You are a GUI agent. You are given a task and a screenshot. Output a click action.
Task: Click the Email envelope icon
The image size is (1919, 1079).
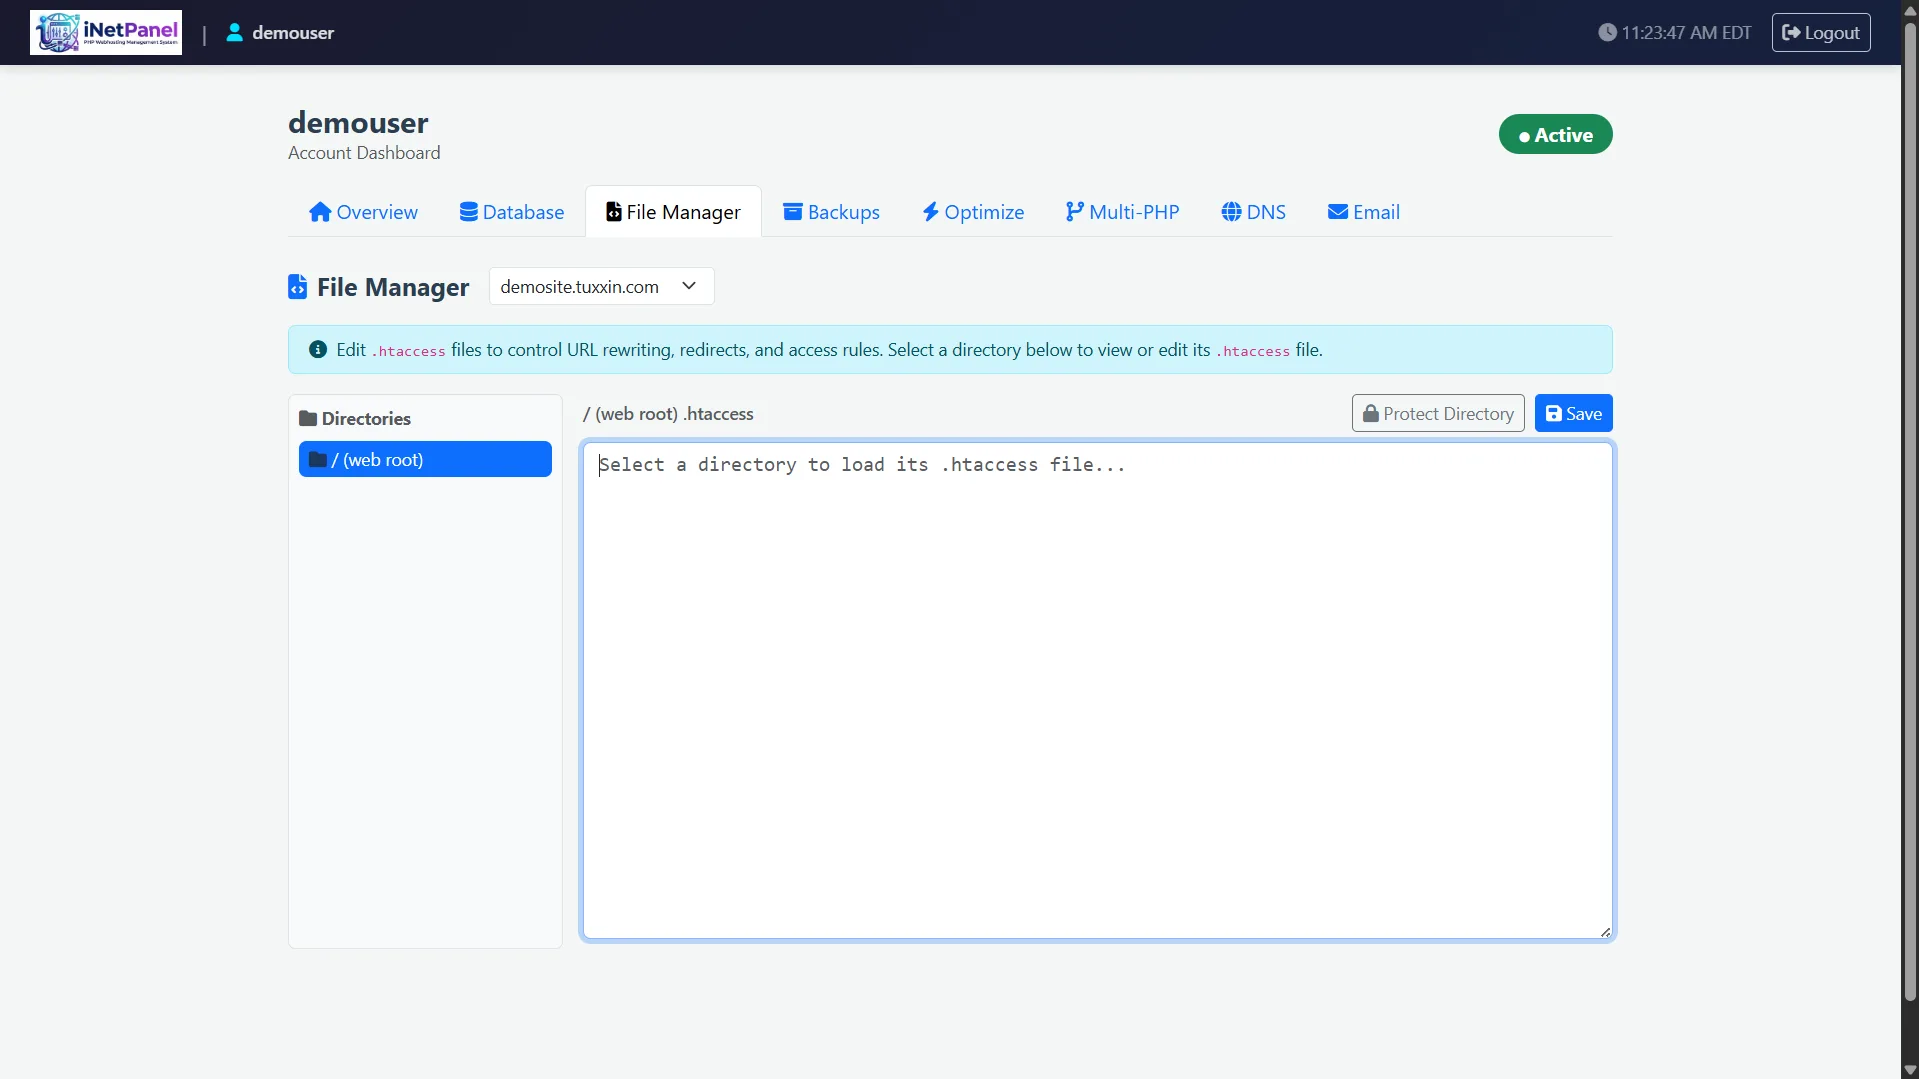coord(1338,212)
